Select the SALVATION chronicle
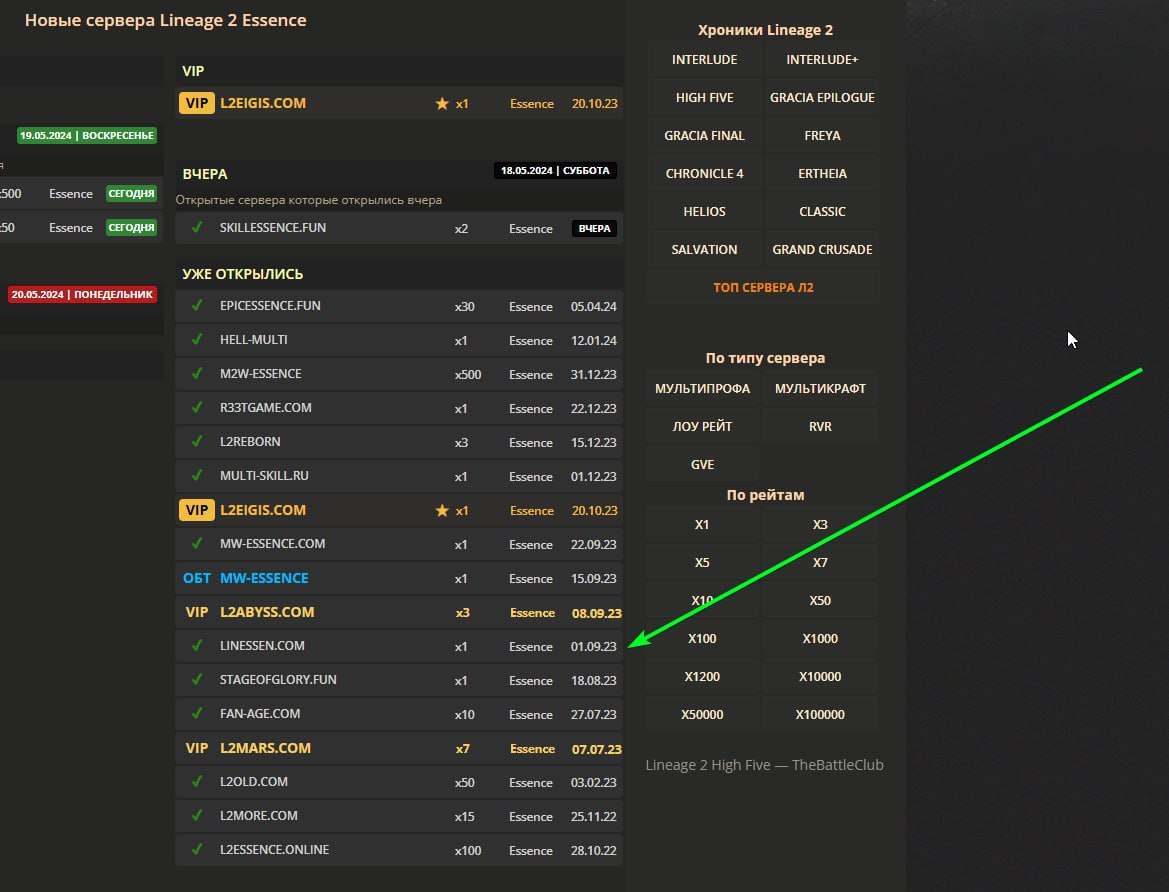Viewport: 1169px width, 892px height. click(705, 250)
